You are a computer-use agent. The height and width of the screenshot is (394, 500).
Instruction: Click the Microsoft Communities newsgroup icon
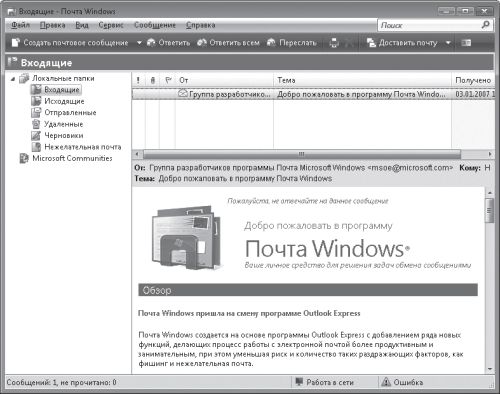click(24, 158)
